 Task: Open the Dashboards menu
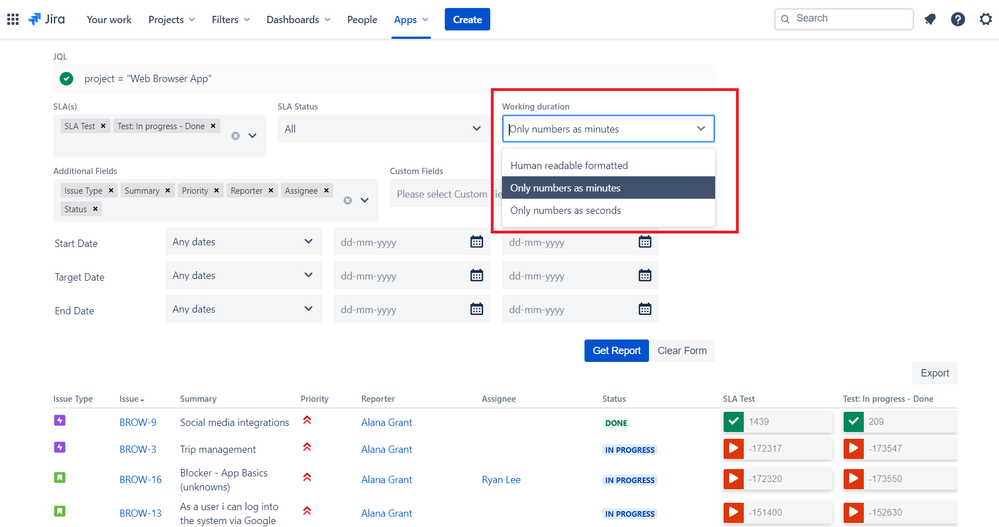298,20
